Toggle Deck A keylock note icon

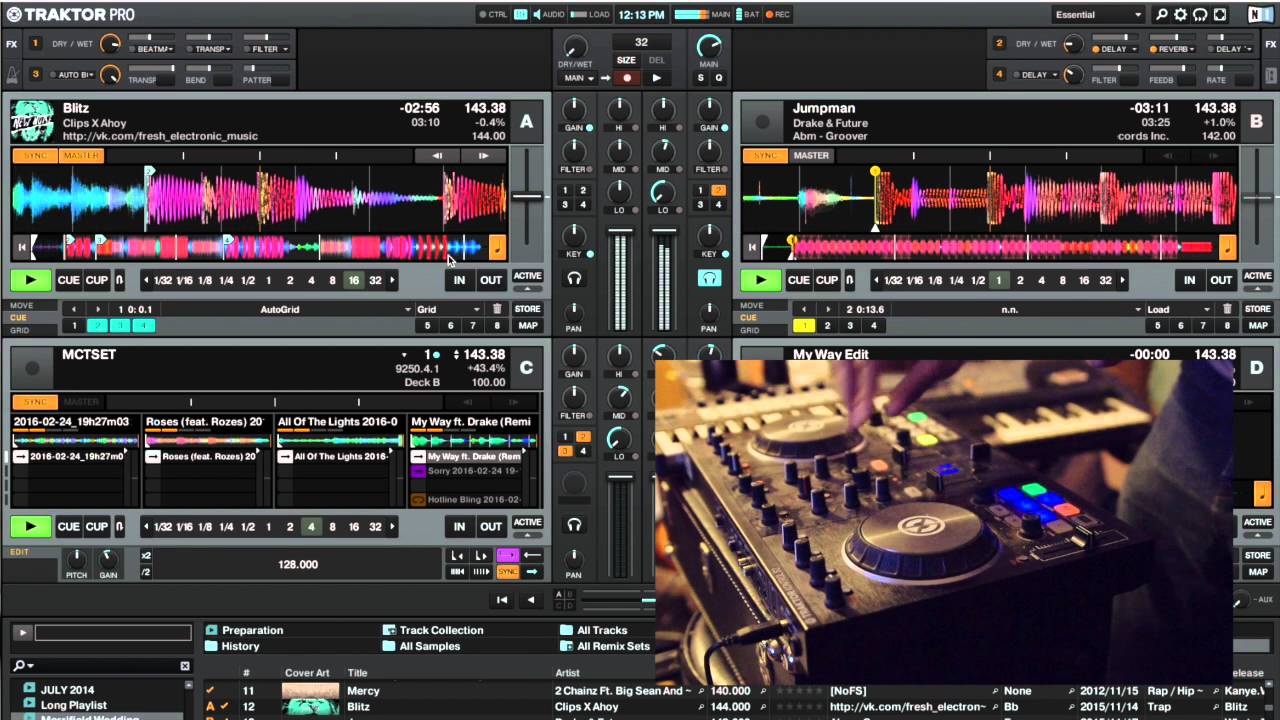coord(497,247)
